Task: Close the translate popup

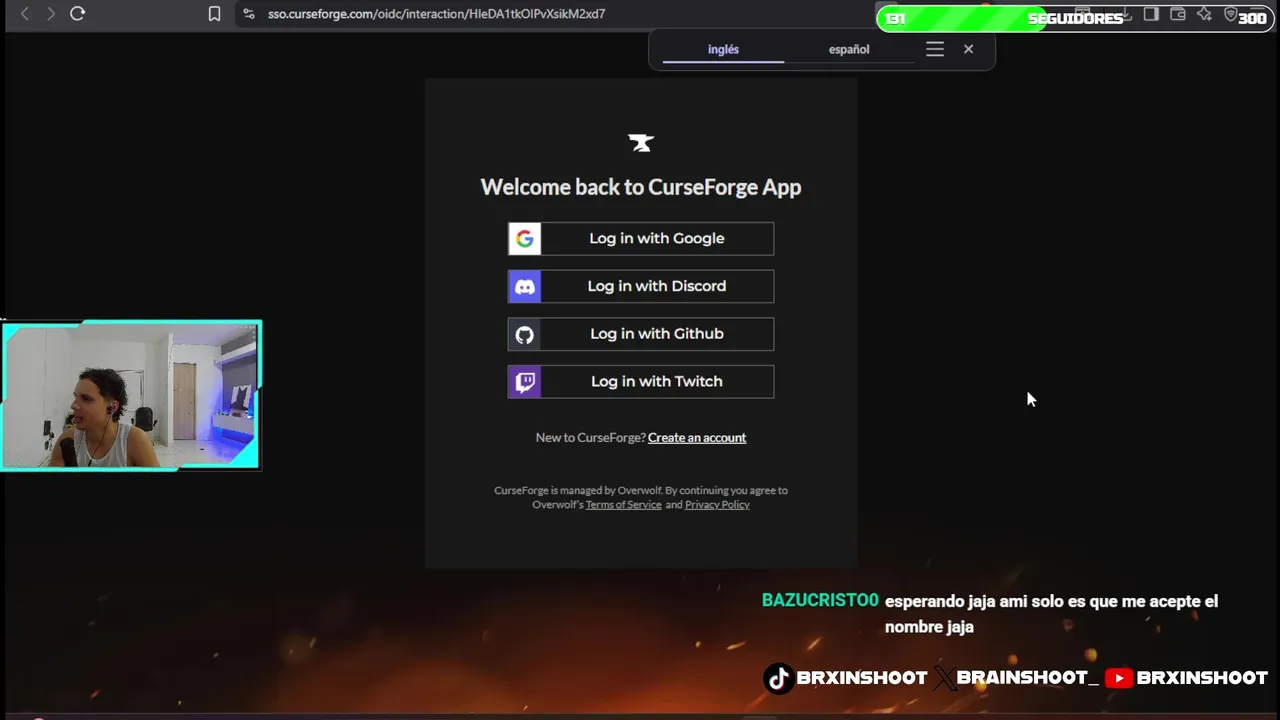Action: [x=968, y=49]
